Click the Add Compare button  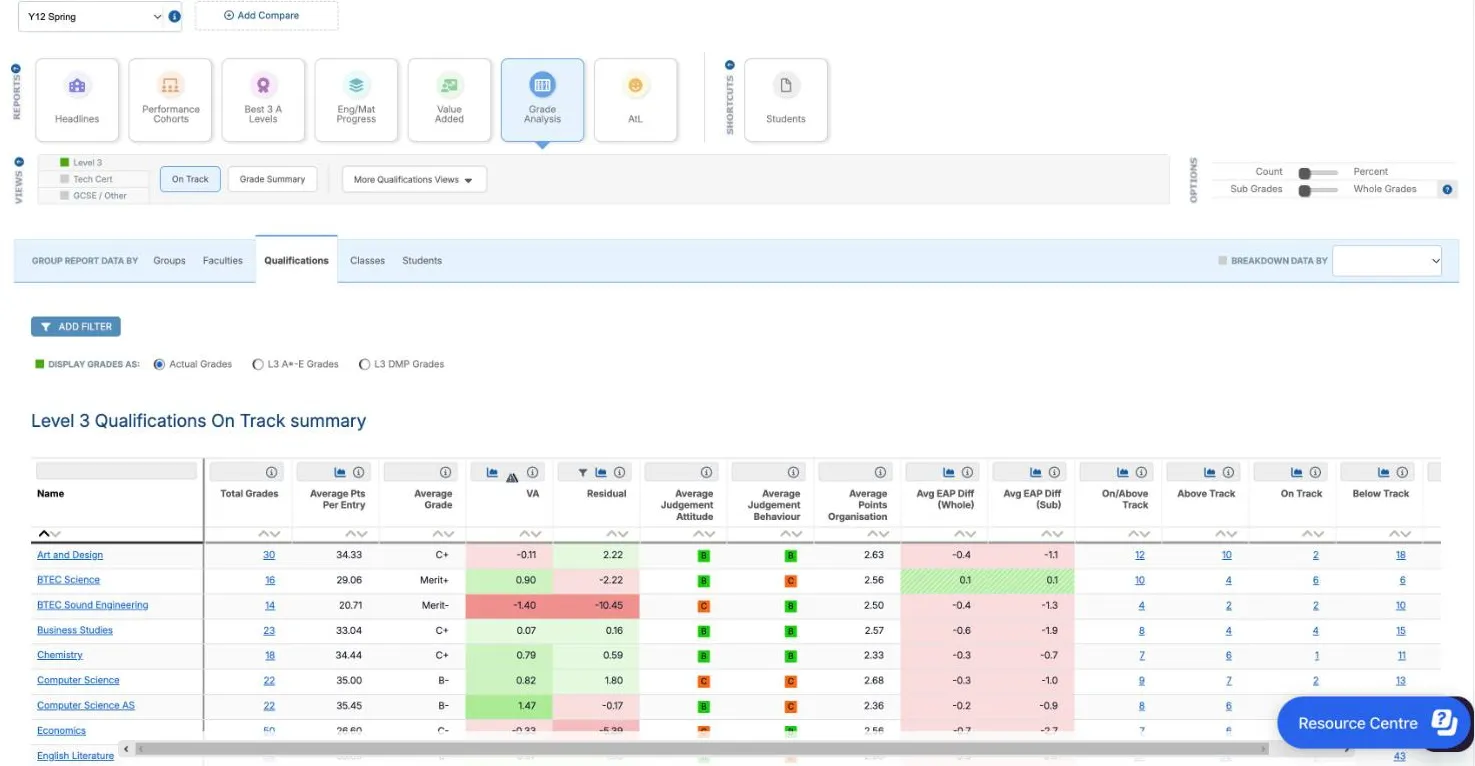(x=266, y=16)
